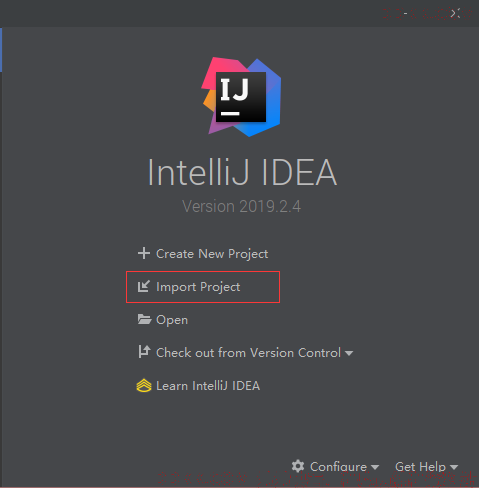Click the Import Project arrow icon
This screenshot has width=479, height=489.
pyautogui.click(x=144, y=286)
